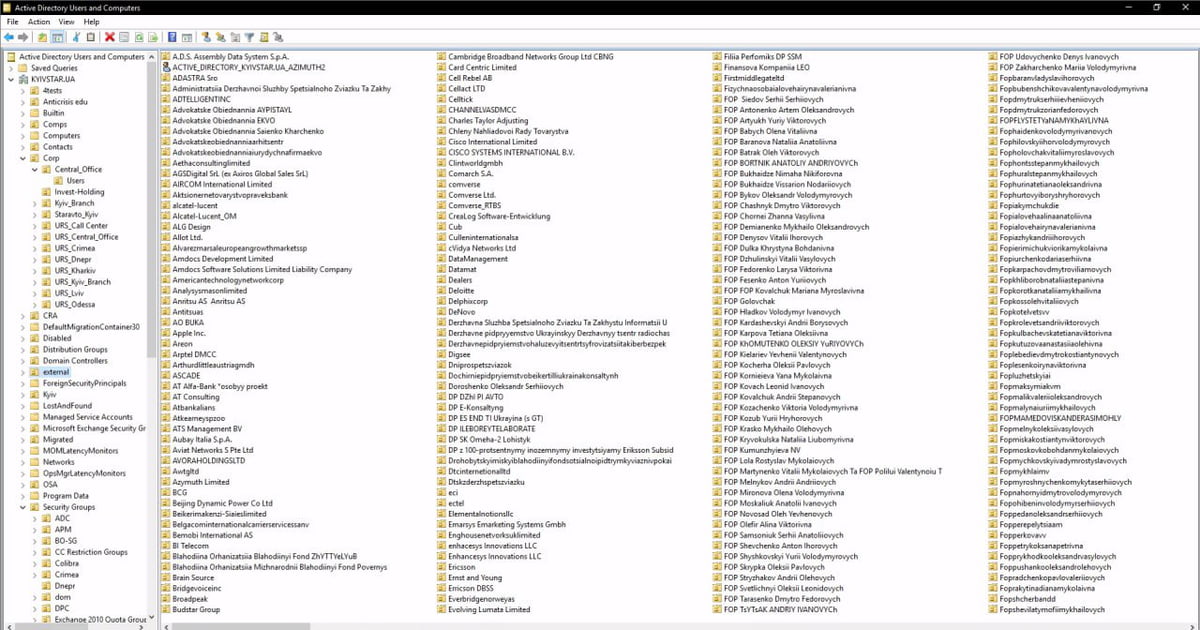1200x630 pixels.
Task: Click the Forward arrow in the toolbar
Action: (22, 37)
